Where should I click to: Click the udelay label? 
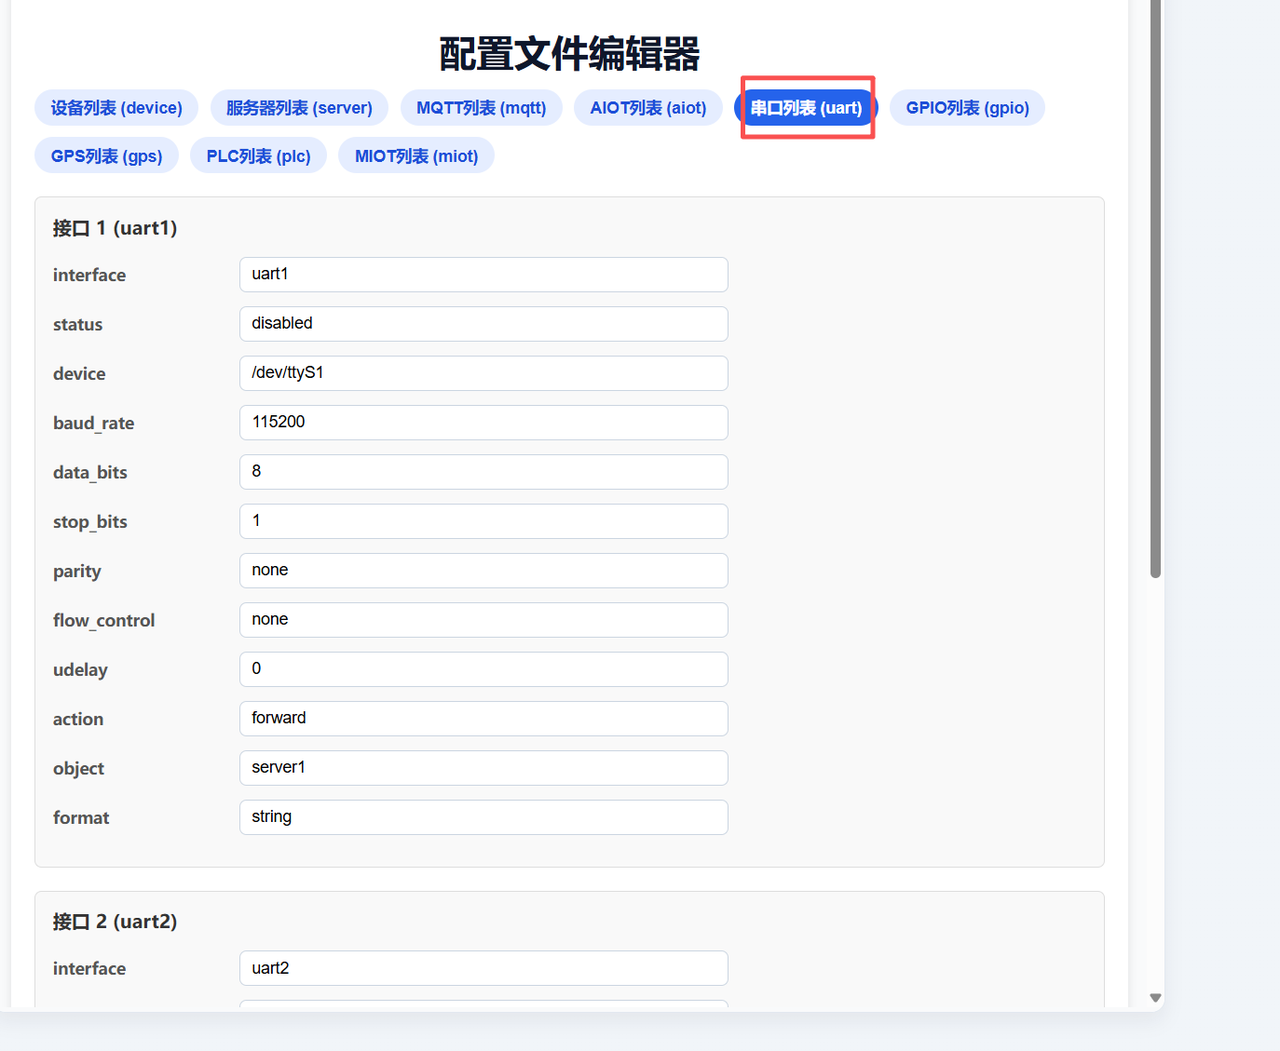(x=80, y=670)
